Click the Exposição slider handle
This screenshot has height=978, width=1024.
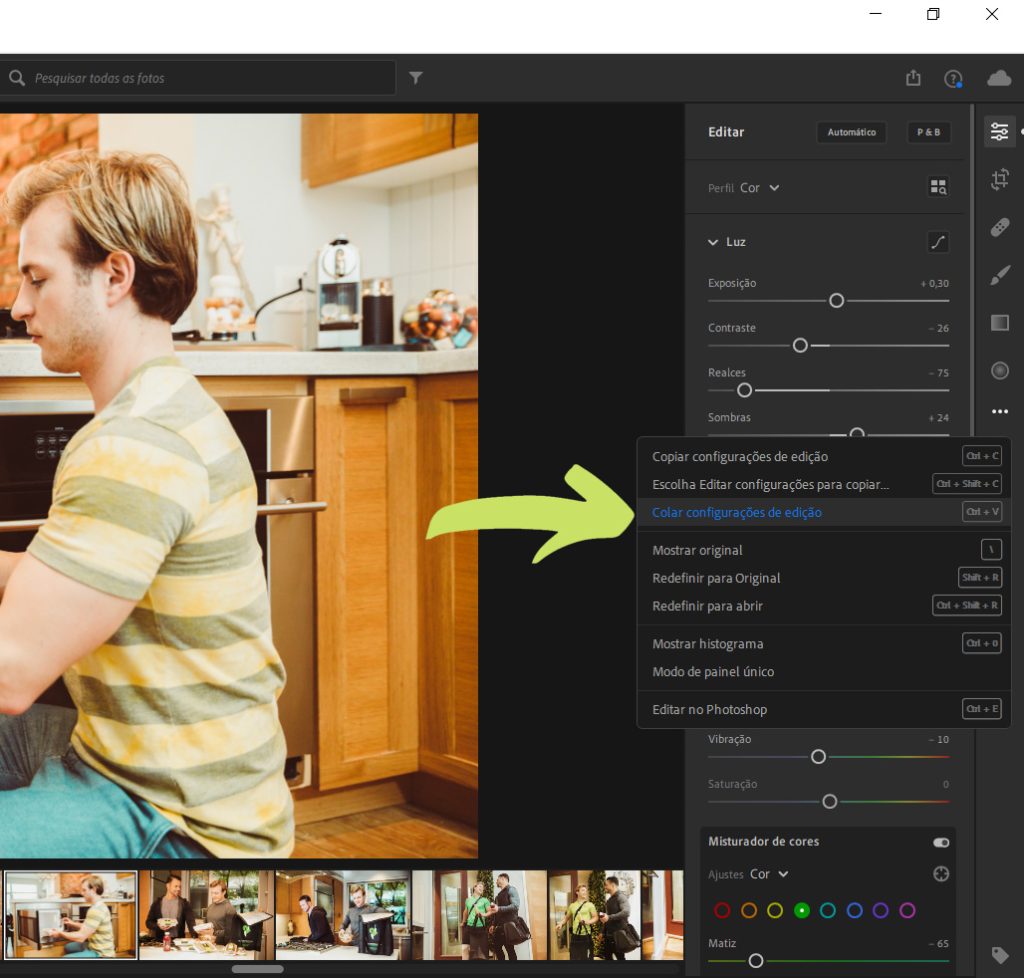(837, 301)
